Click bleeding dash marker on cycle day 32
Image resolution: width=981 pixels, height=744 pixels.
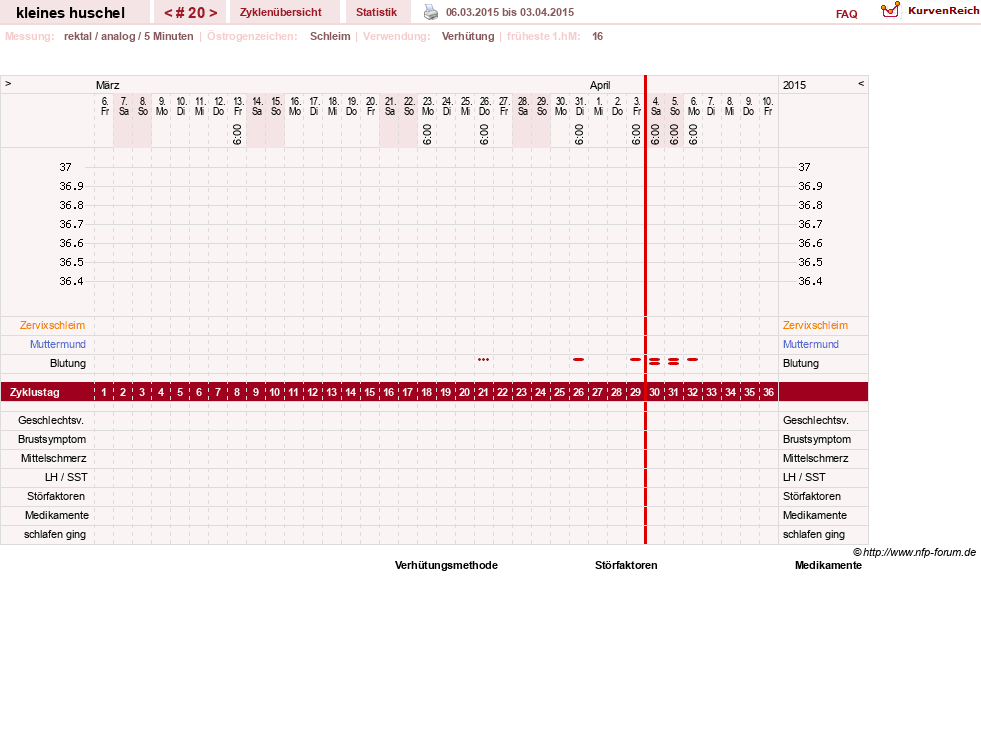coord(693,360)
